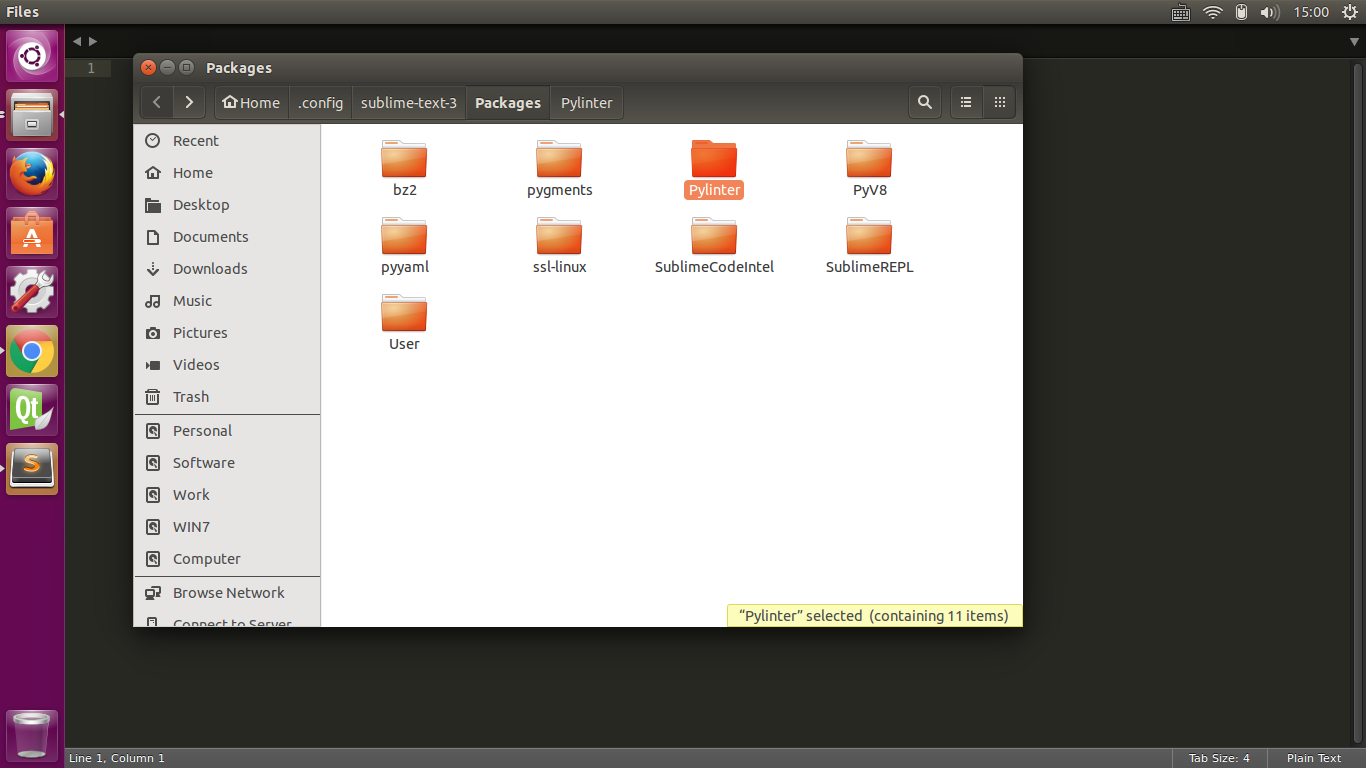Open the Sublime tab dropdown arrow
The height and width of the screenshot is (768, 1366).
coord(1354,41)
